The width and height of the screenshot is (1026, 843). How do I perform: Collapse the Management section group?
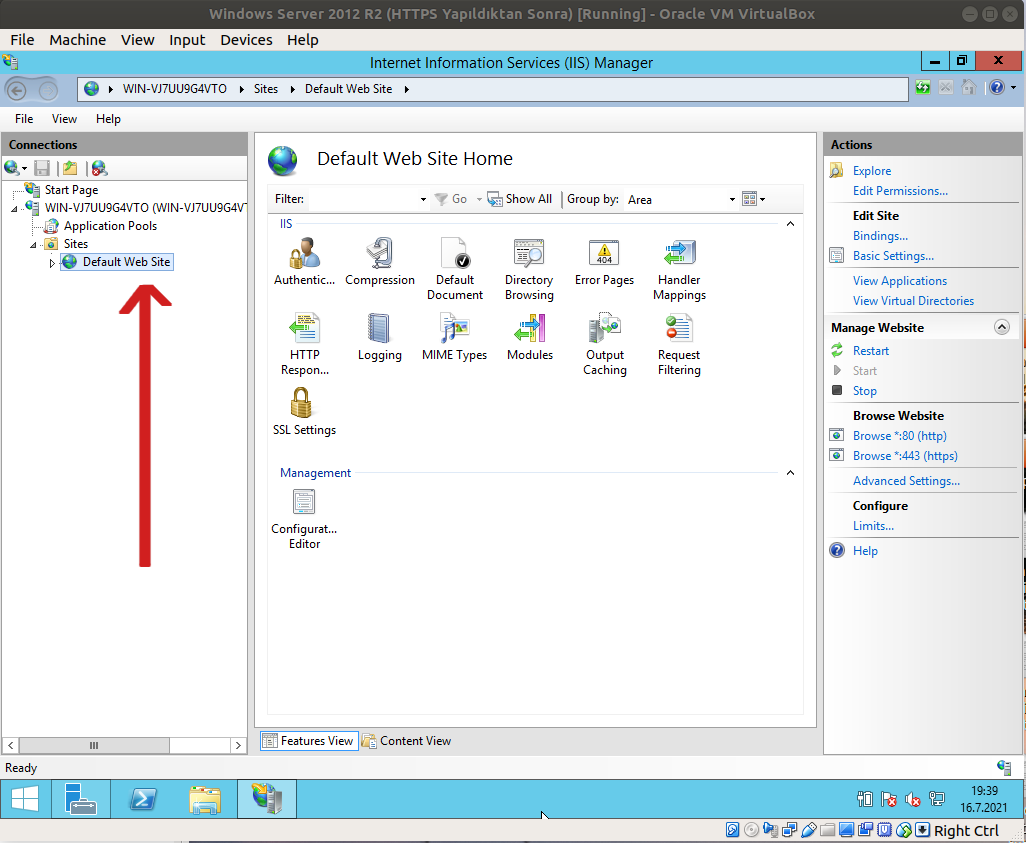tap(790, 473)
